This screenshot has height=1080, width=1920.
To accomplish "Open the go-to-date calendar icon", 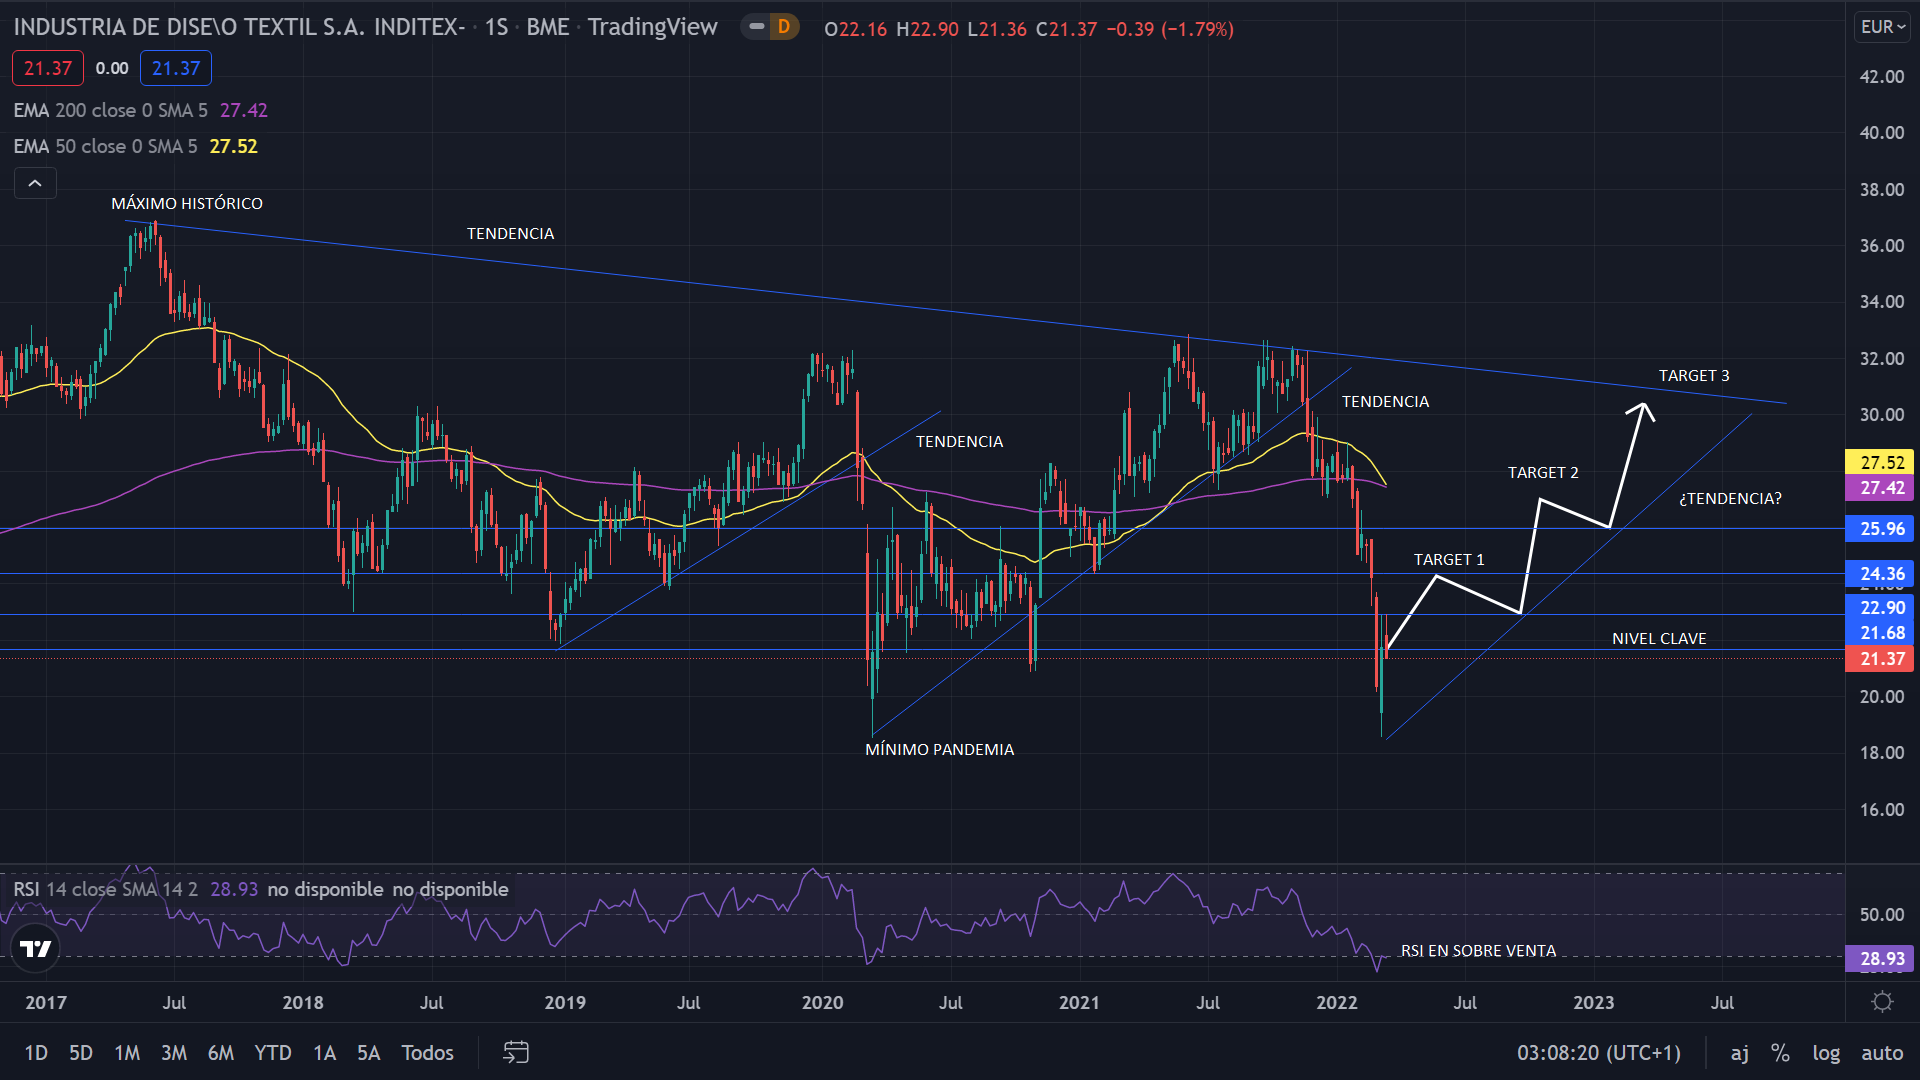I will [516, 1052].
